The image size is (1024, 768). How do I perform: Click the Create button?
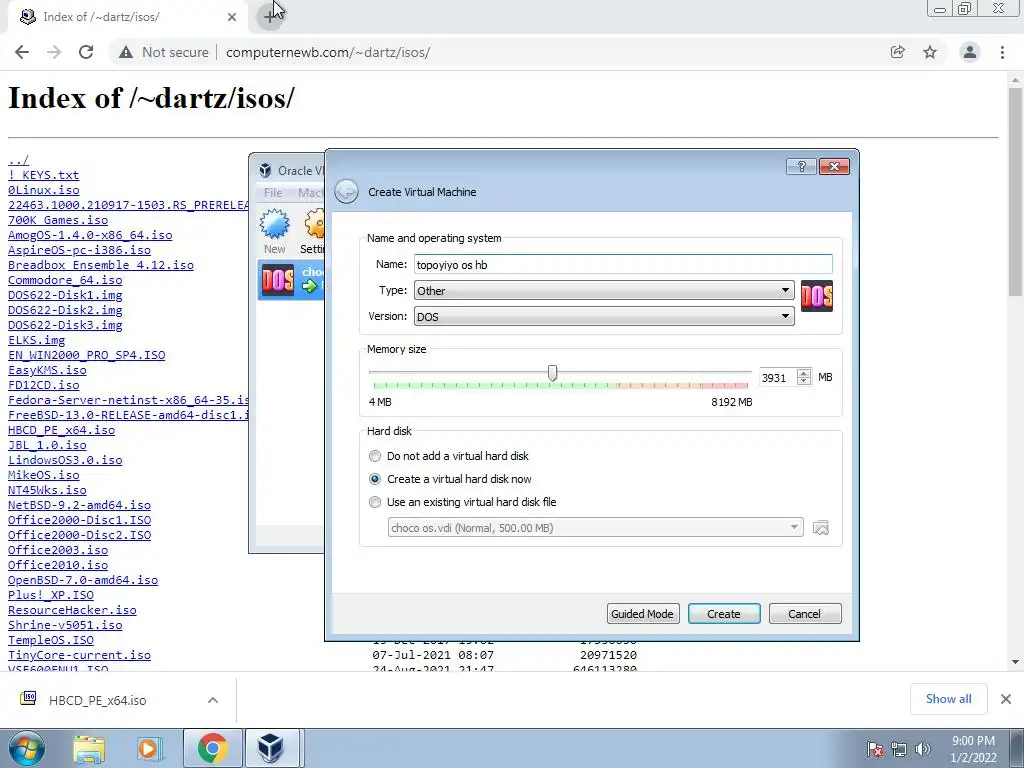click(724, 614)
